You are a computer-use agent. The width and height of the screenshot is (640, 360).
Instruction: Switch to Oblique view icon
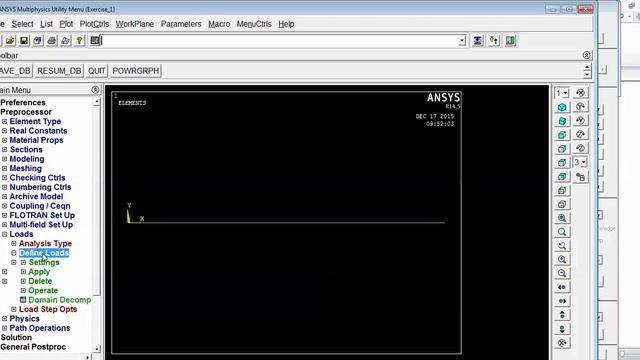click(562, 121)
